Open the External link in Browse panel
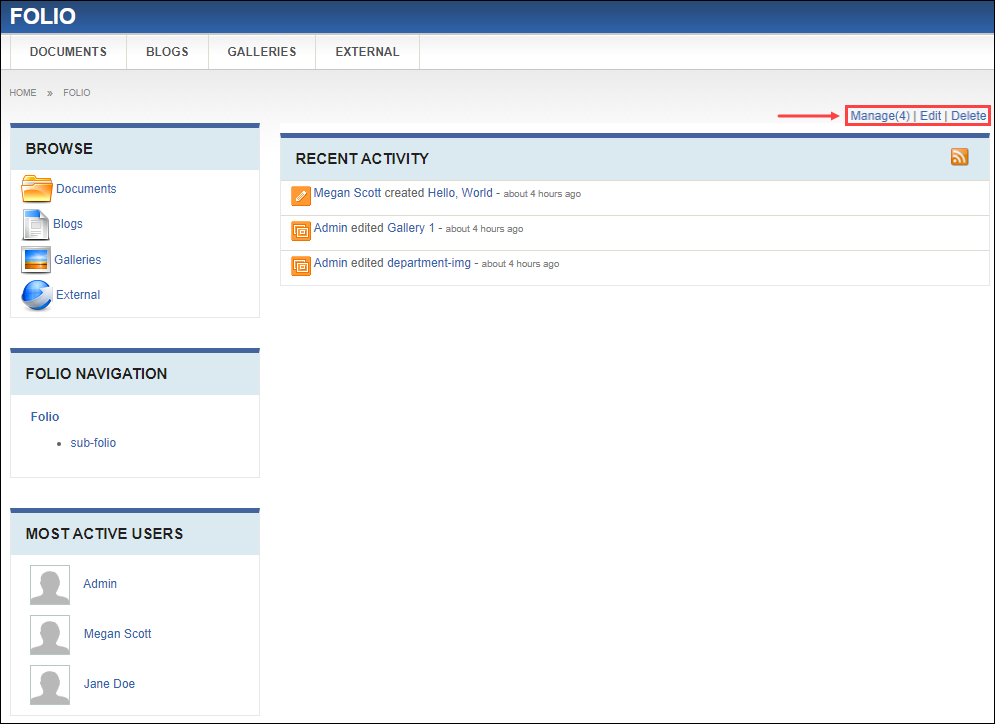The height and width of the screenshot is (724, 995). click(x=78, y=294)
